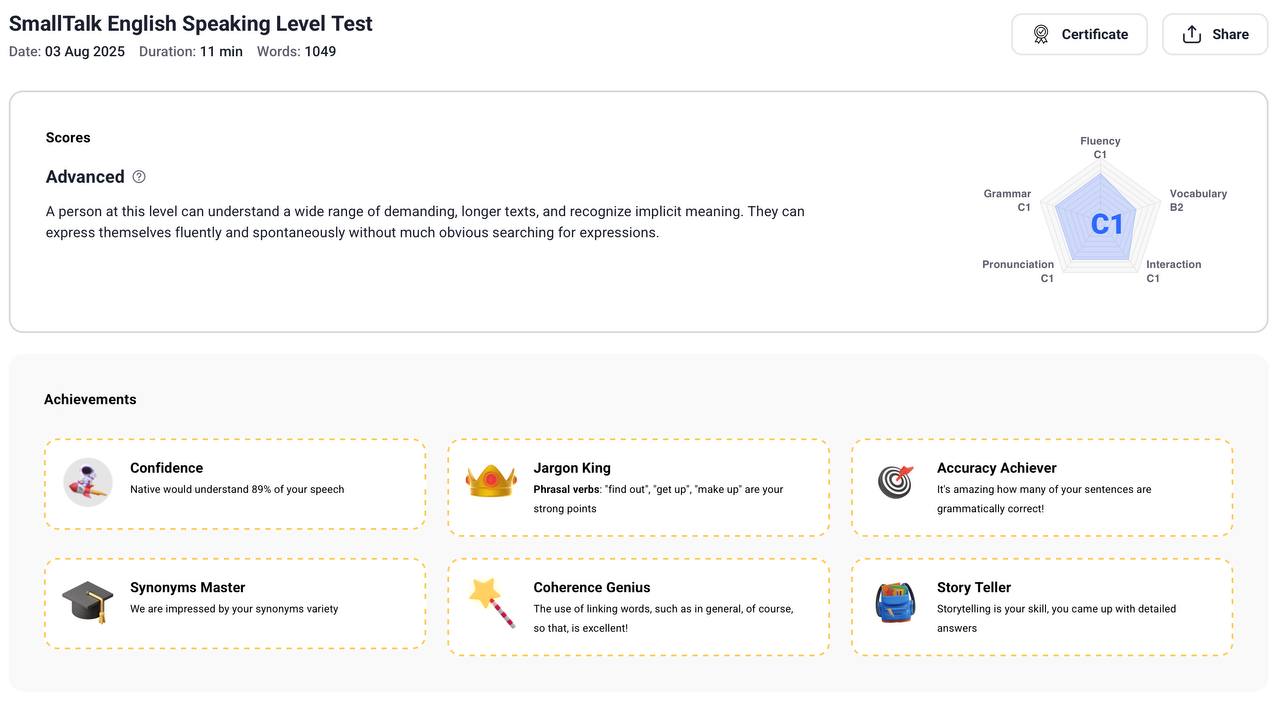Image resolution: width=1280 pixels, height=702 pixels.
Task: Click the Certificate ribbon icon
Action: [1041, 34]
